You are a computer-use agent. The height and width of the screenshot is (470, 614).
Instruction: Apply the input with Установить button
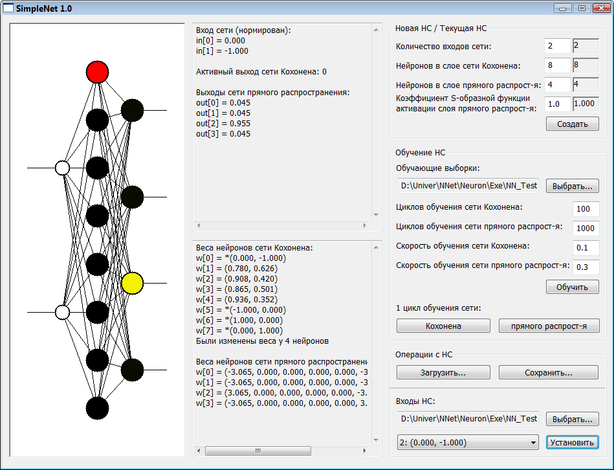point(572,441)
